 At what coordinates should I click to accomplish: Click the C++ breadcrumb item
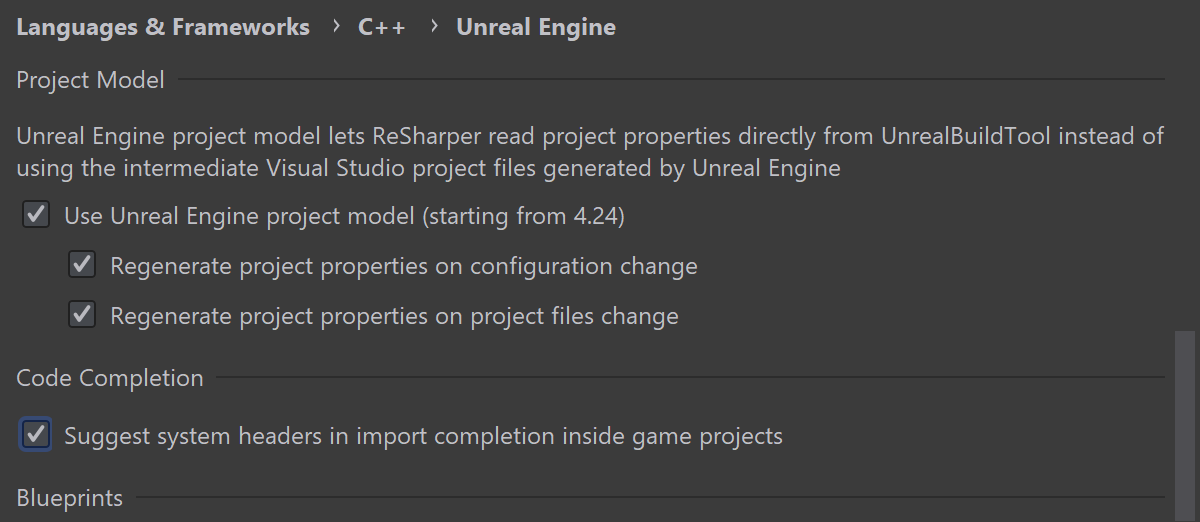[x=382, y=27]
